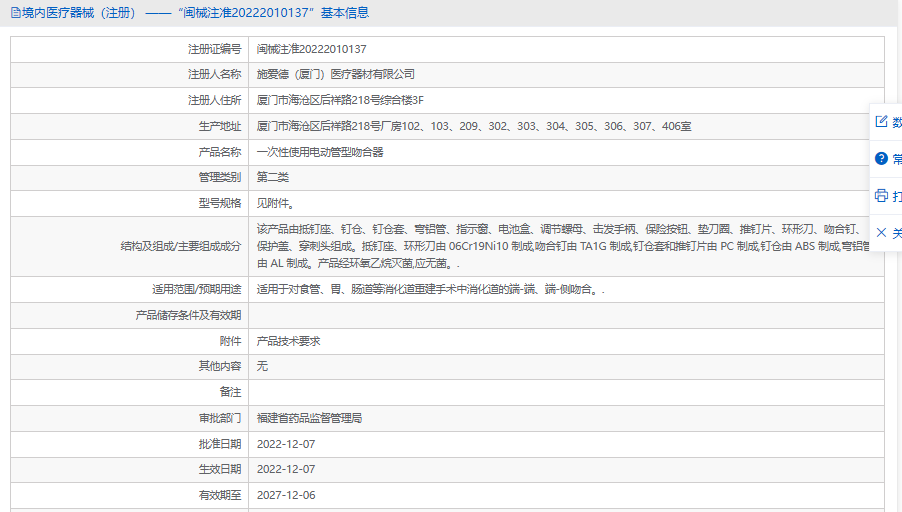Click the 附件 label
The height and width of the screenshot is (512, 902).
(230, 341)
